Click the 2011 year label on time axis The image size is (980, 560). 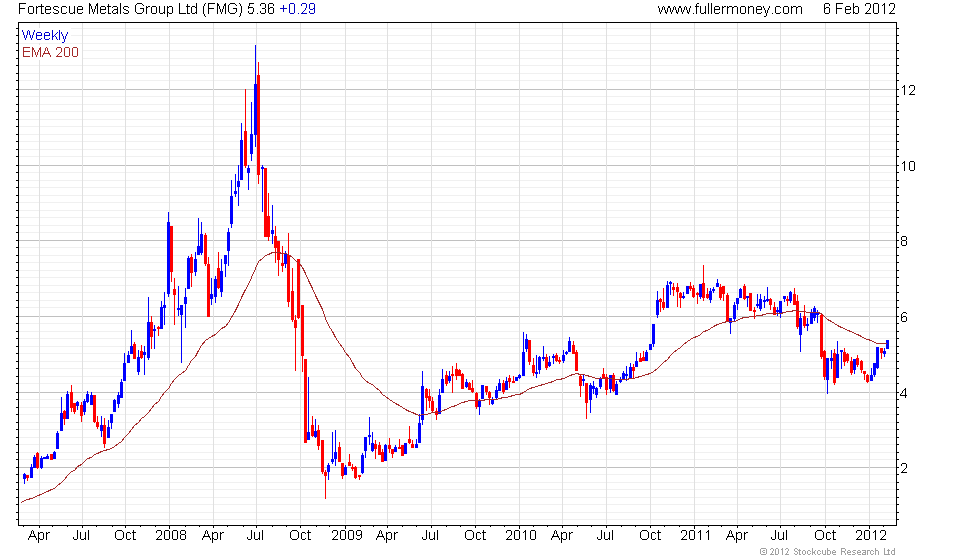point(696,536)
